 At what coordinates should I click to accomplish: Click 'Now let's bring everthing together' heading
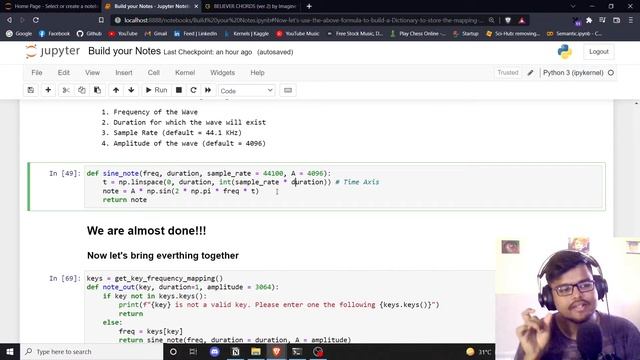[x=163, y=256]
